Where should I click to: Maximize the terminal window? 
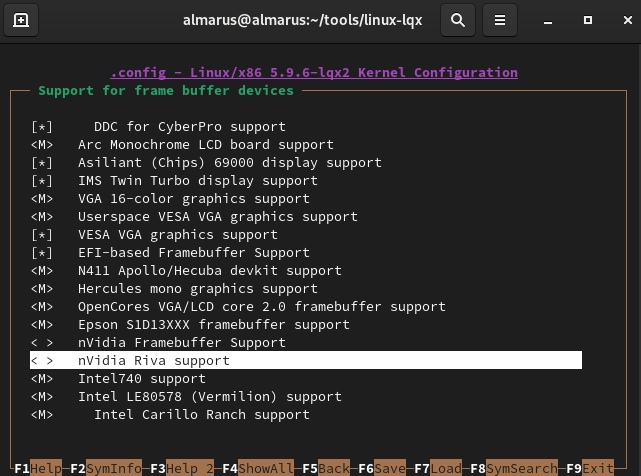tap(588, 20)
